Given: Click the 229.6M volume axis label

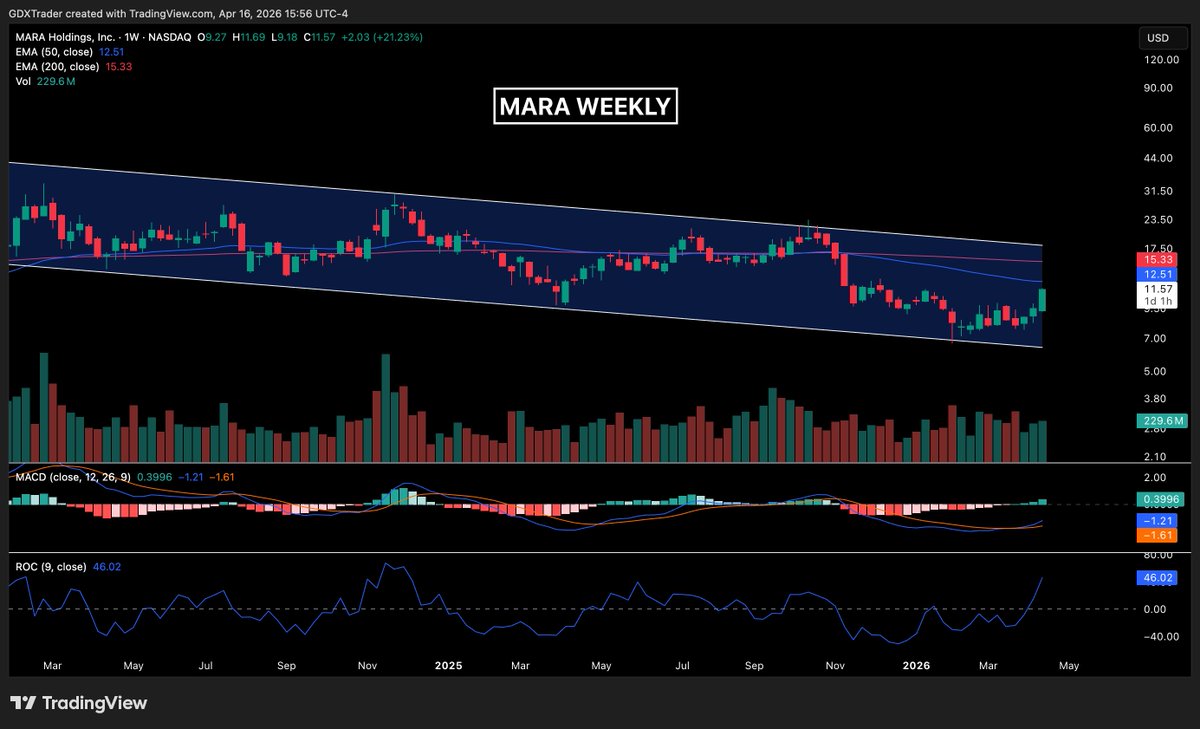Looking at the screenshot, I should pyautogui.click(x=1157, y=422).
